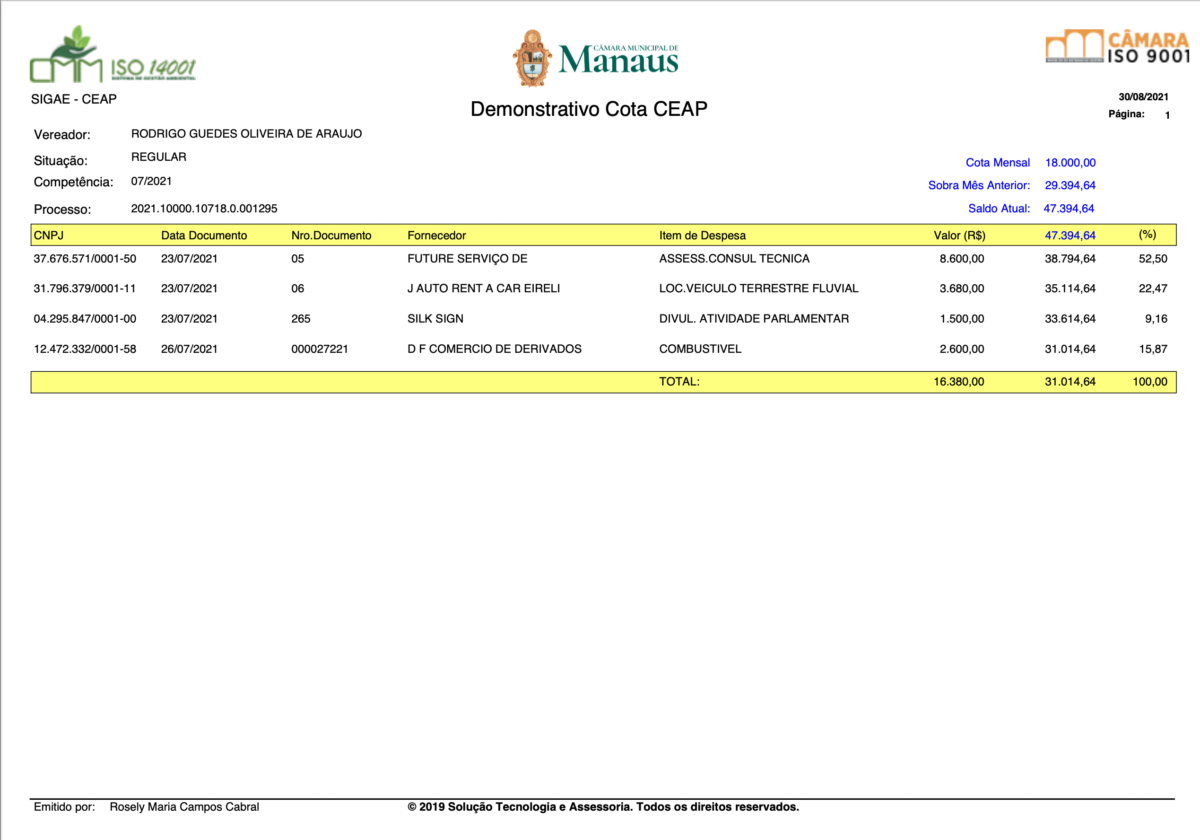Select expense item 'LOC.VEICULO TERRESTRE FLUVIAL'
Viewport: 1200px width, 840px height.
point(758,289)
